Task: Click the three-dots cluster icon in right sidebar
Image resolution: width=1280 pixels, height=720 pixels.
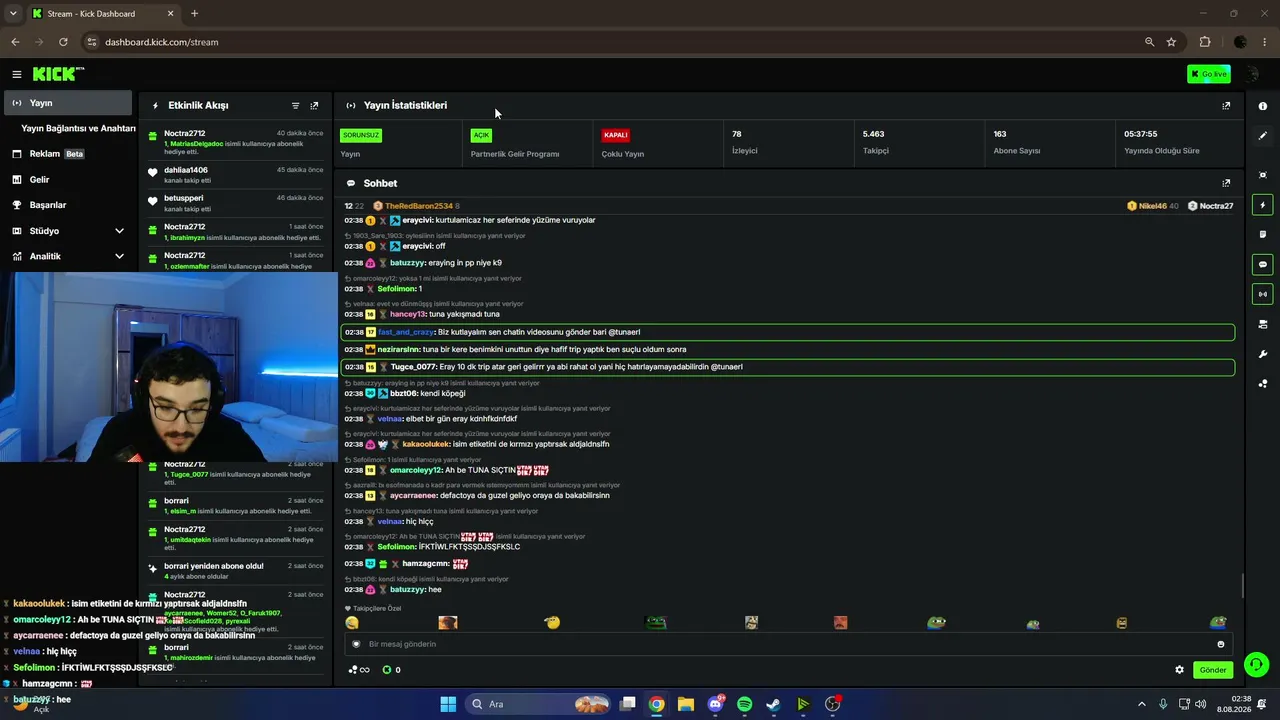Action: click(x=1263, y=383)
